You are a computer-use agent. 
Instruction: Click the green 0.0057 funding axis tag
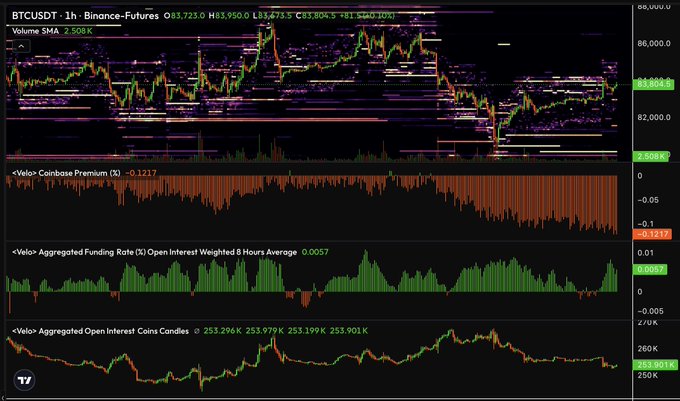[x=650, y=270]
